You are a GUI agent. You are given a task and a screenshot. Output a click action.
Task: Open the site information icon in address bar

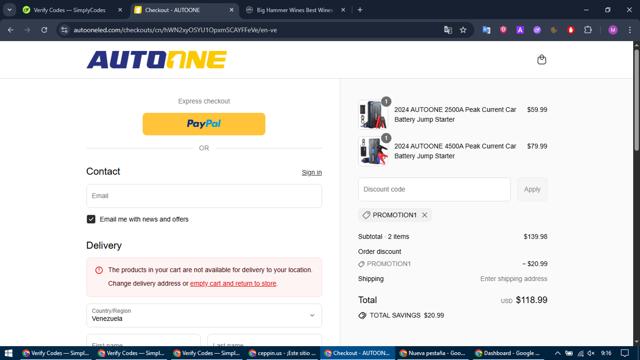[x=64, y=30]
